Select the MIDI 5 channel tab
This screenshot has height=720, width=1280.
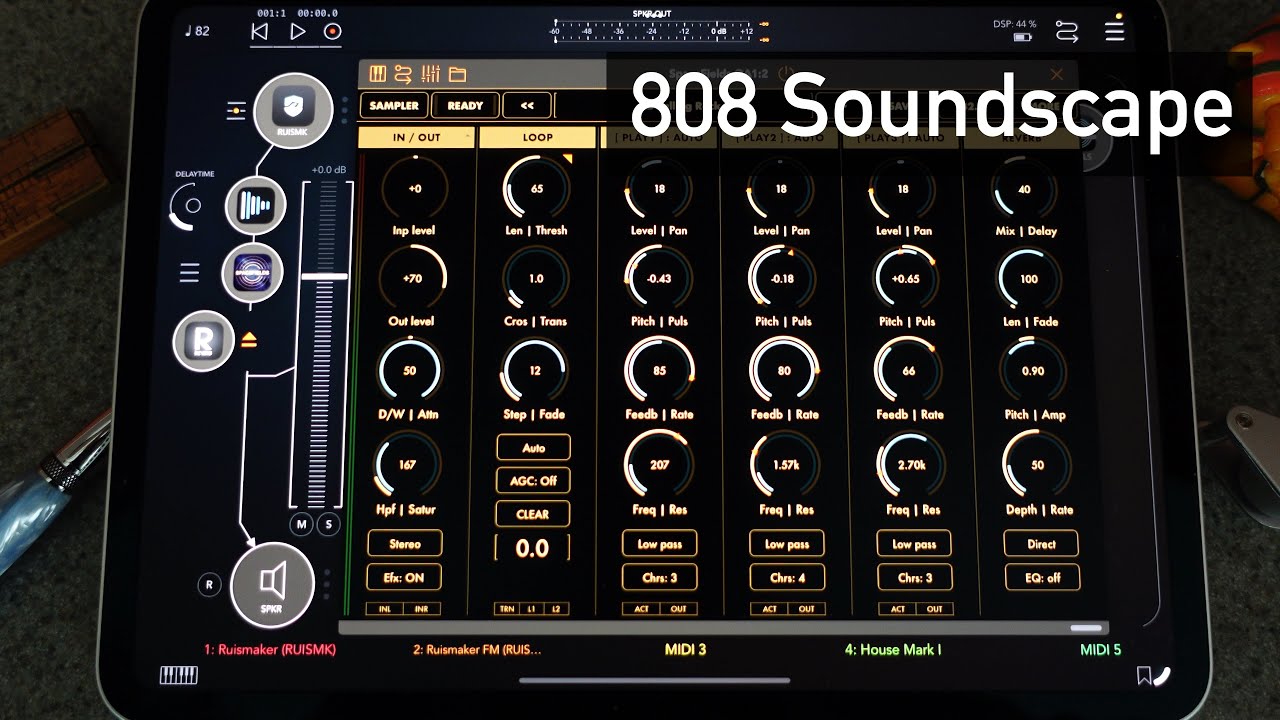(x=1100, y=650)
